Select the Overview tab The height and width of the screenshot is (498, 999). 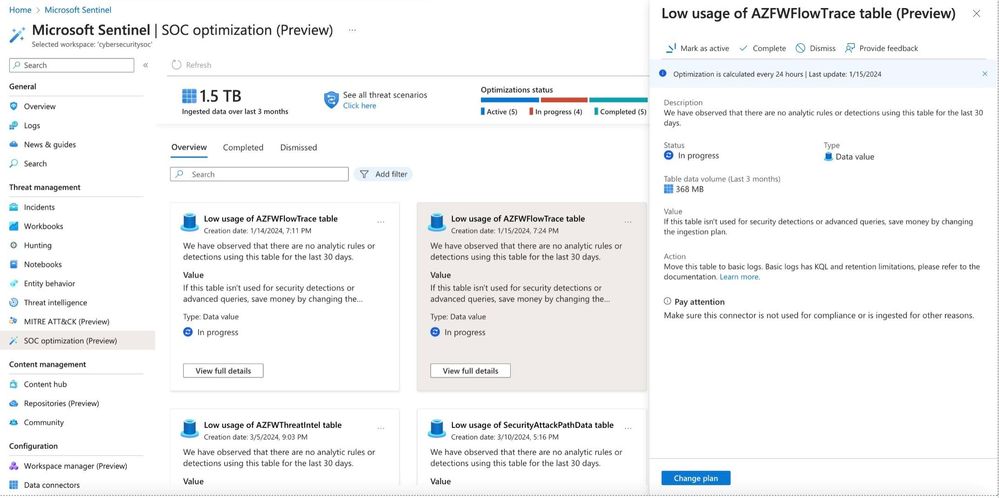[x=189, y=147]
